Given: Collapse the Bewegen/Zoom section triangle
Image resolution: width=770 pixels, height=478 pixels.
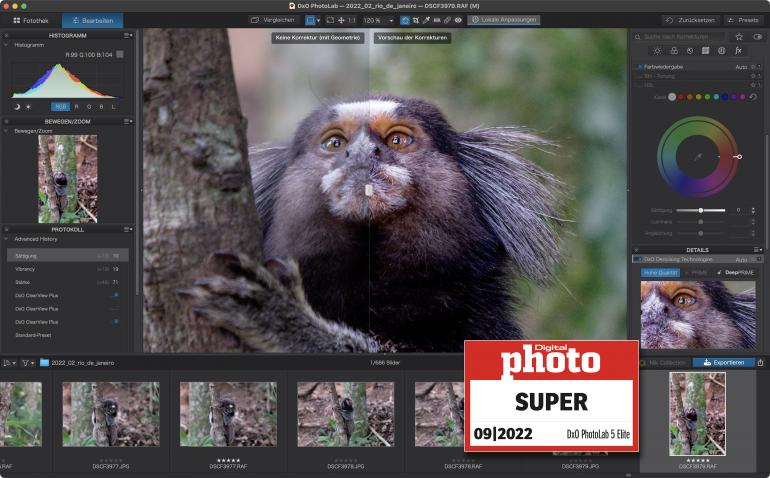Looking at the screenshot, I should pos(6,131).
